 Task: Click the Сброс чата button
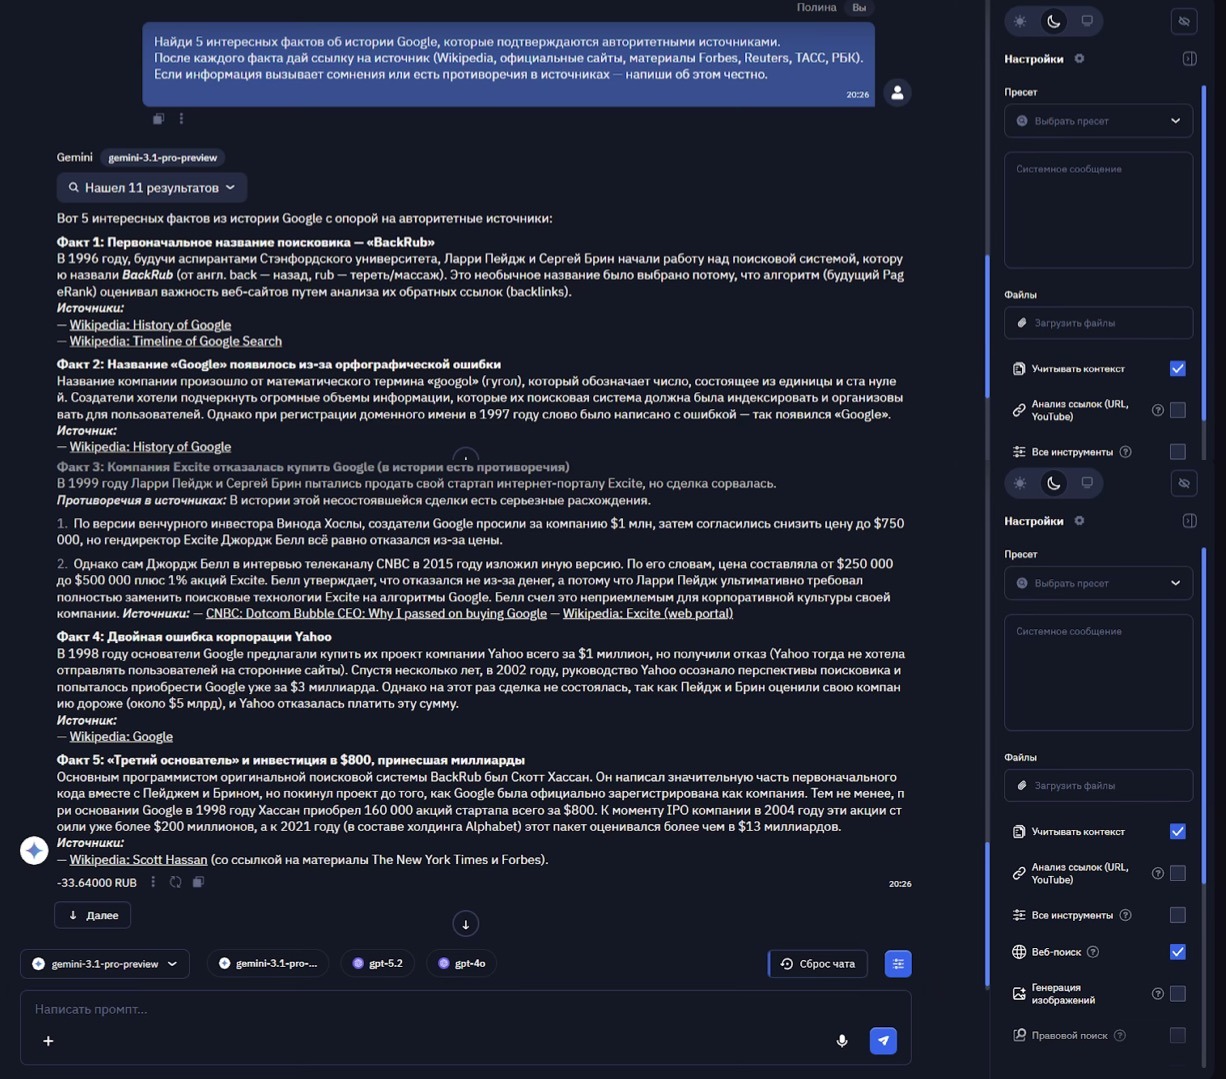(x=818, y=964)
